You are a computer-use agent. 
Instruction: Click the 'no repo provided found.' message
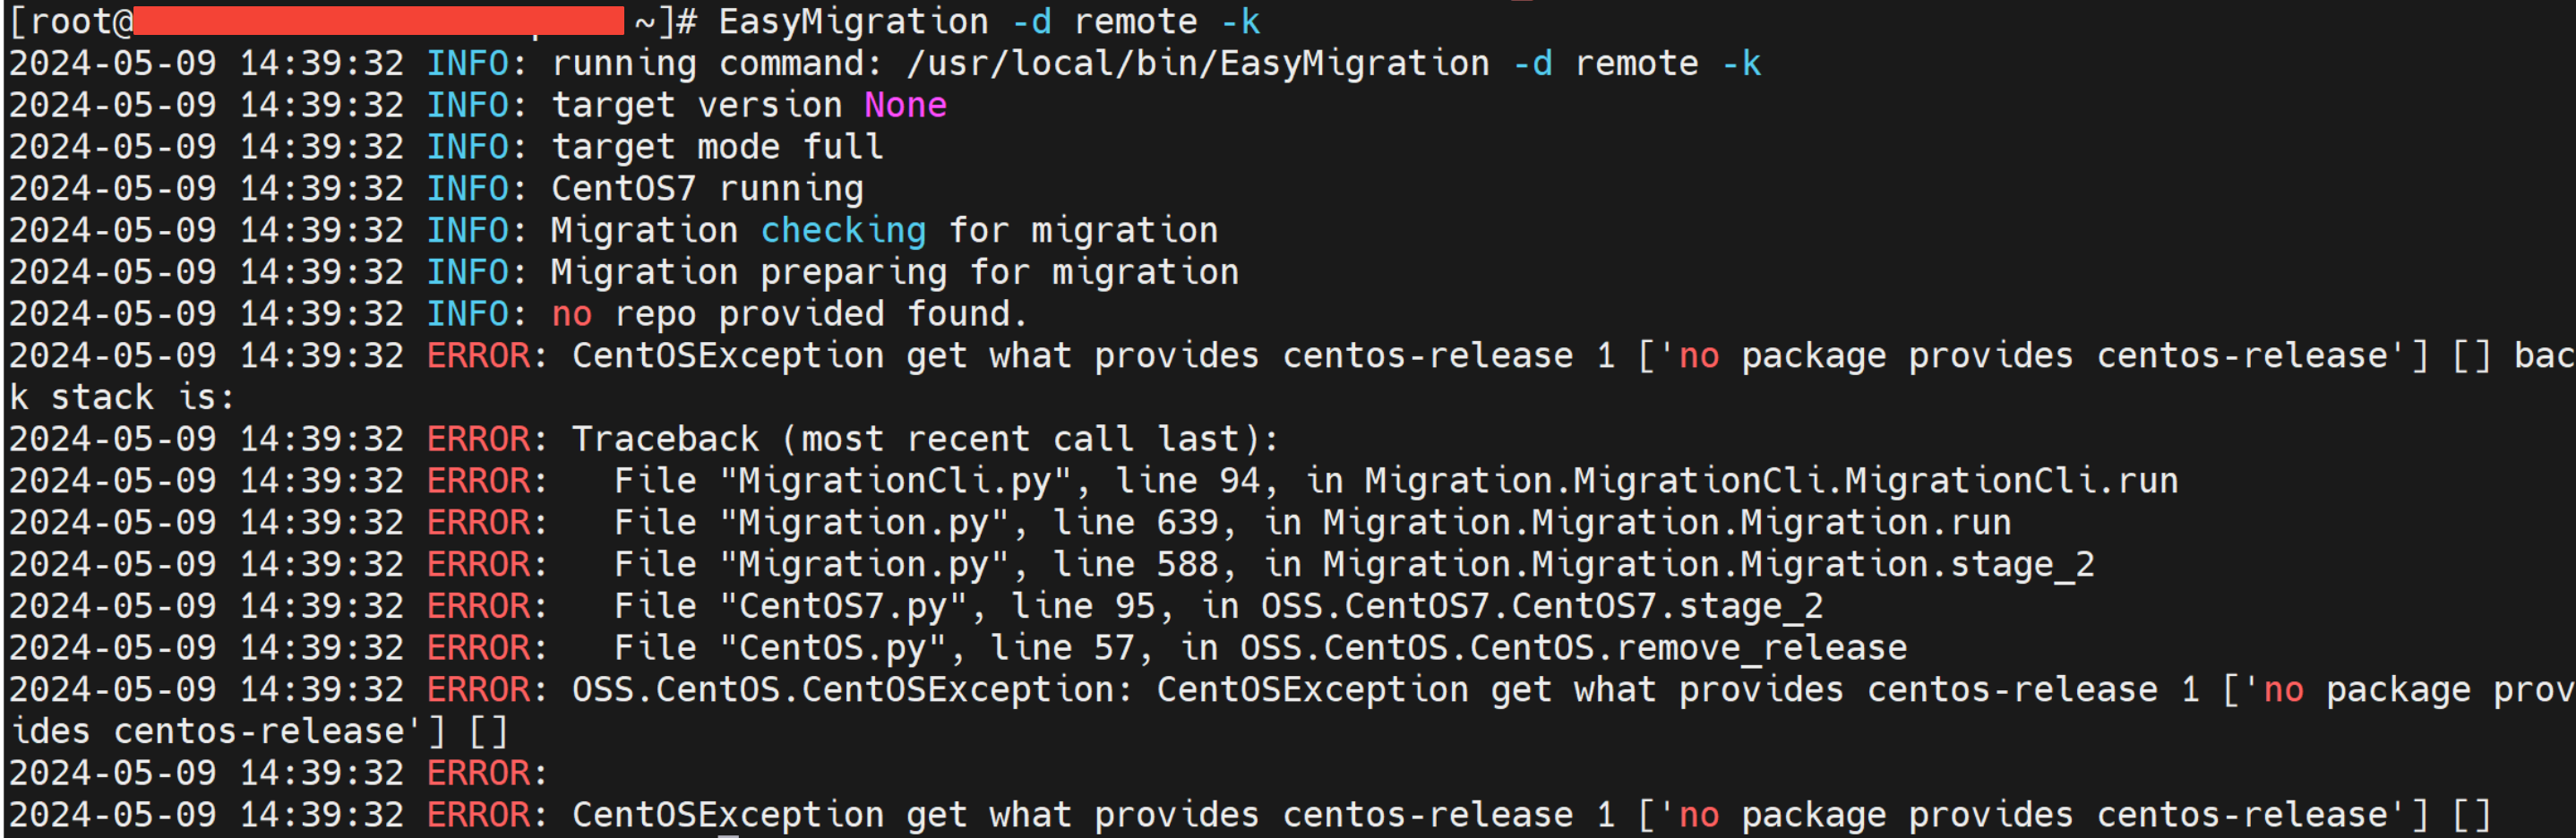(x=789, y=314)
